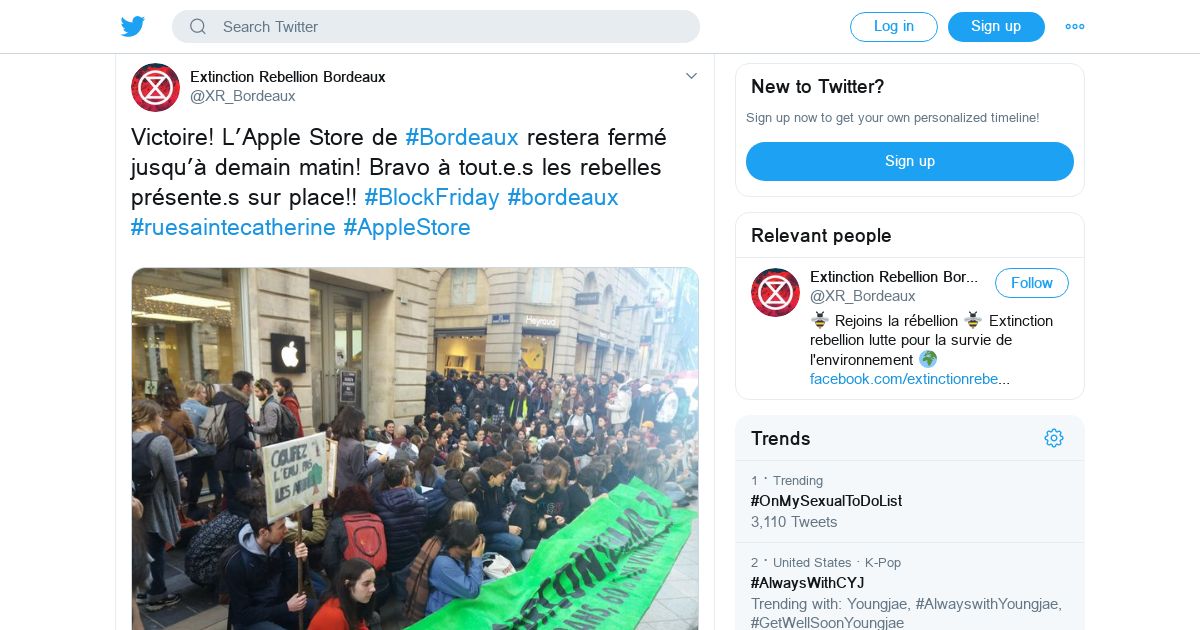Image resolution: width=1200 pixels, height=630 pixels.
Task: Open the Trends settings gear
Action: (x=1053, y=438)
